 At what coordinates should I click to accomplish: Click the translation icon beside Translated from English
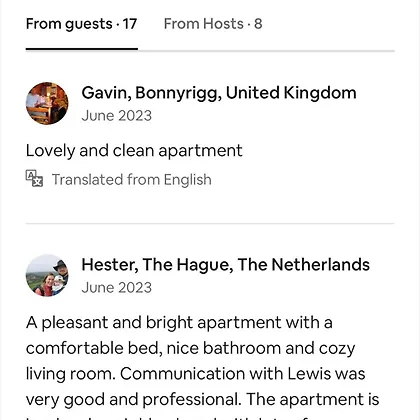click(x=34, y=178)
